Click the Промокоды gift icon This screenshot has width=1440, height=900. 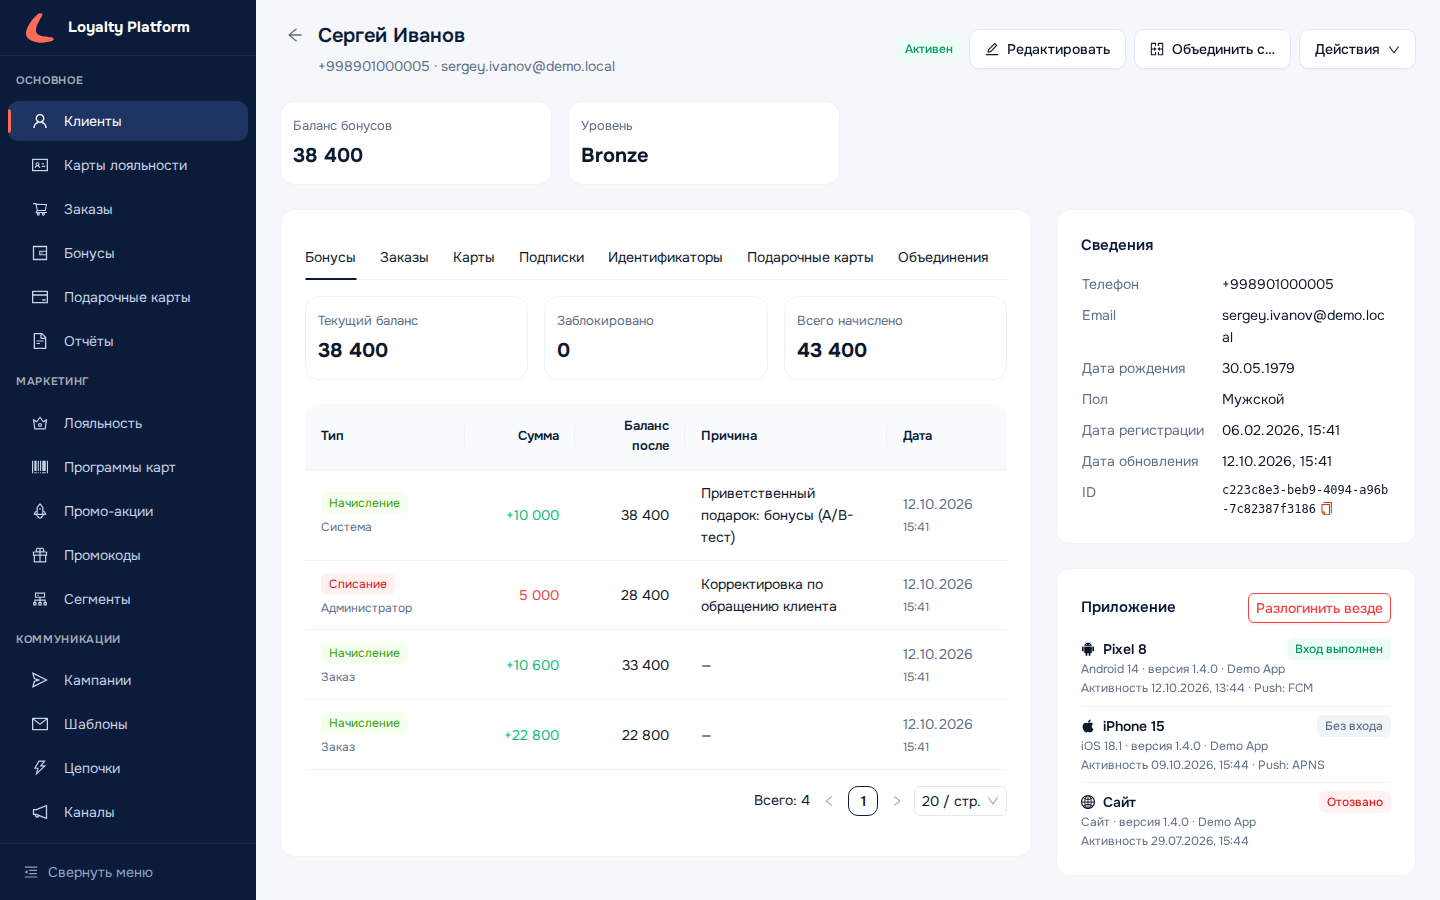[x=40, y=555]
